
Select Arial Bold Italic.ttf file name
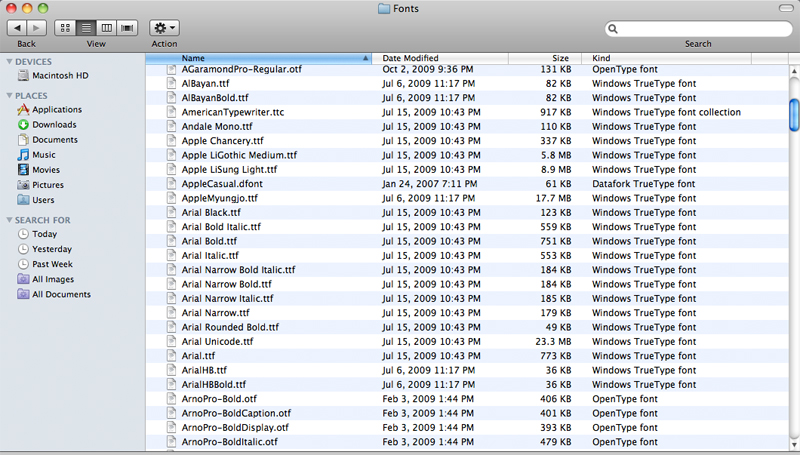click(x=221, y=227)
